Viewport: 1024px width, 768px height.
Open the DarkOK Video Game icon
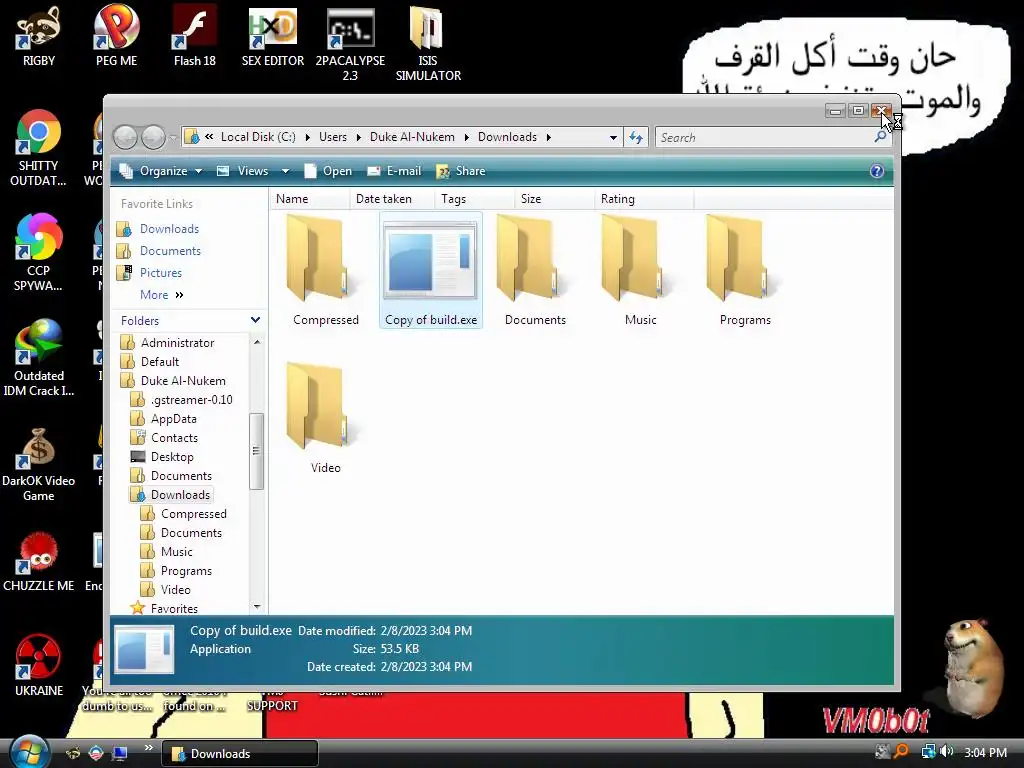click(x=39, y=463)
